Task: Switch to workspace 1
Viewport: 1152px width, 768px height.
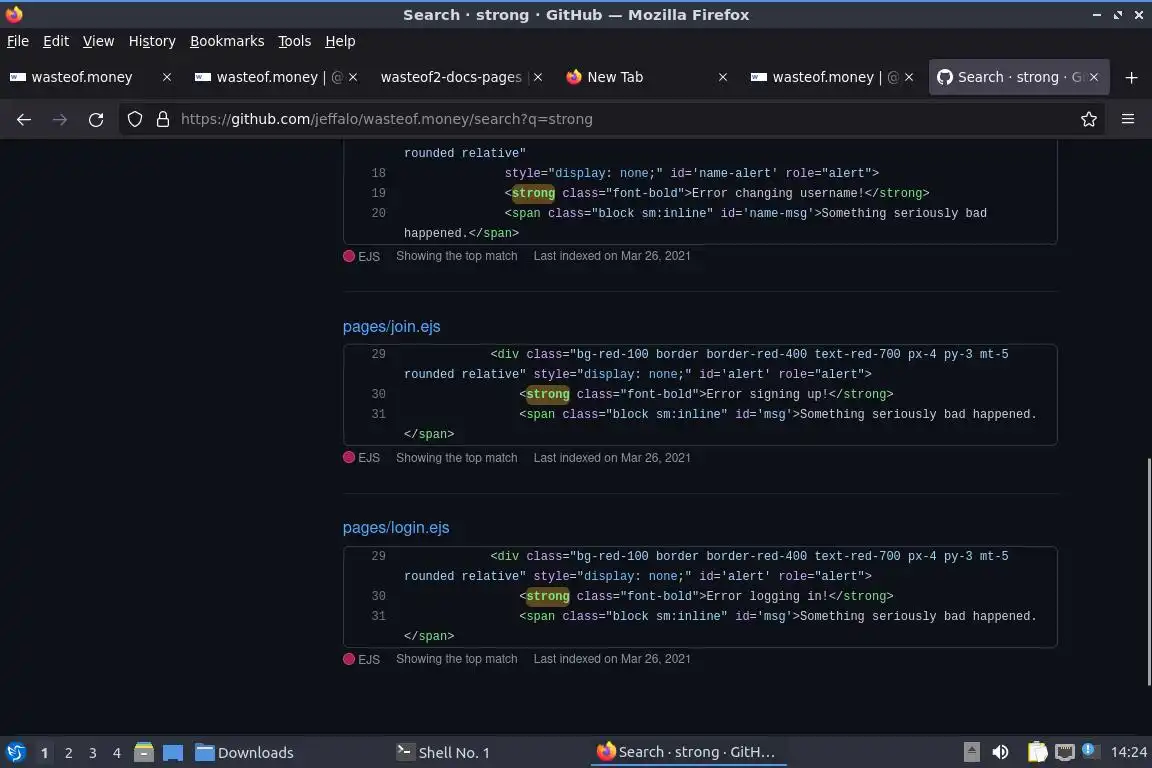Action: [44, 753]
